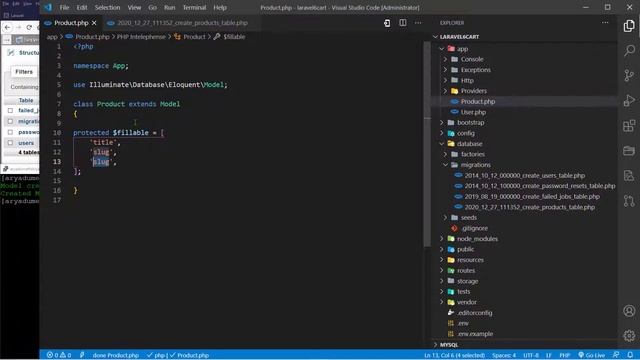This screenshot has width=640, height=360.
Task: Close the Product.php tab
Action: click(x=94, y=23)
